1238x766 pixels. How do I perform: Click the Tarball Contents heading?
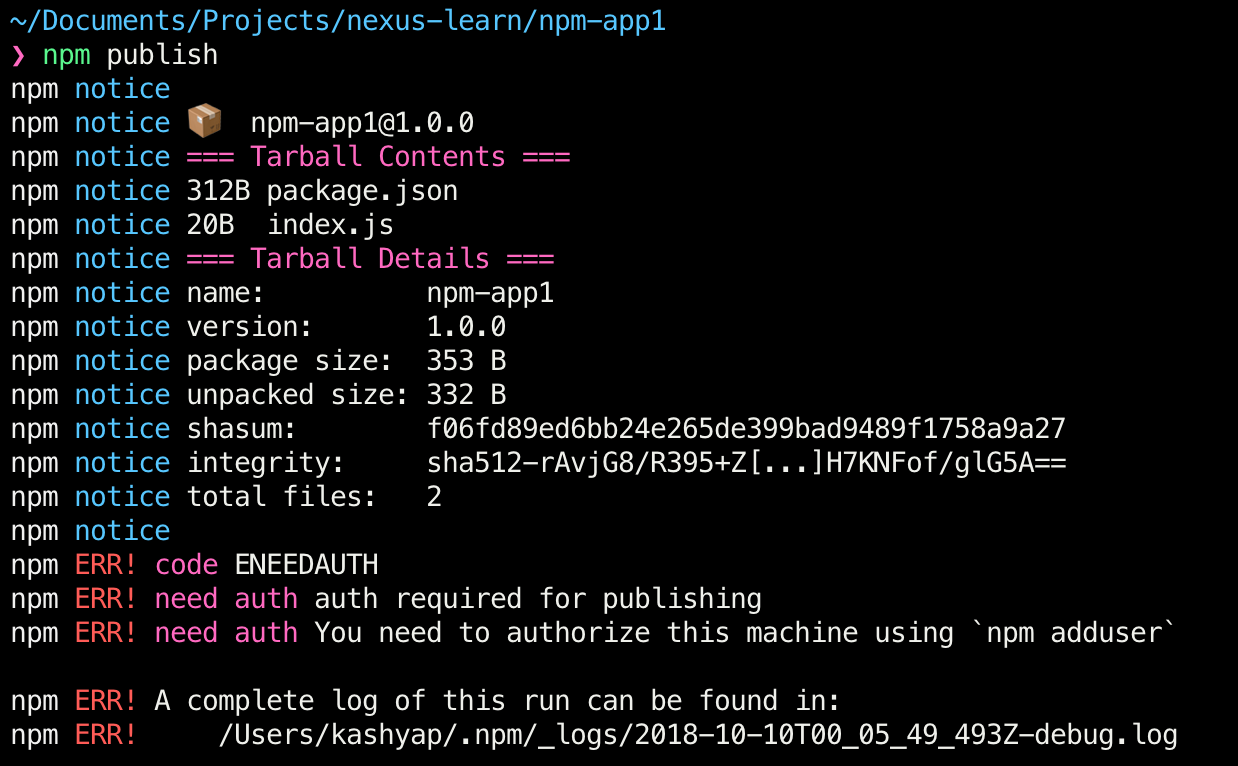pos(378,157)
